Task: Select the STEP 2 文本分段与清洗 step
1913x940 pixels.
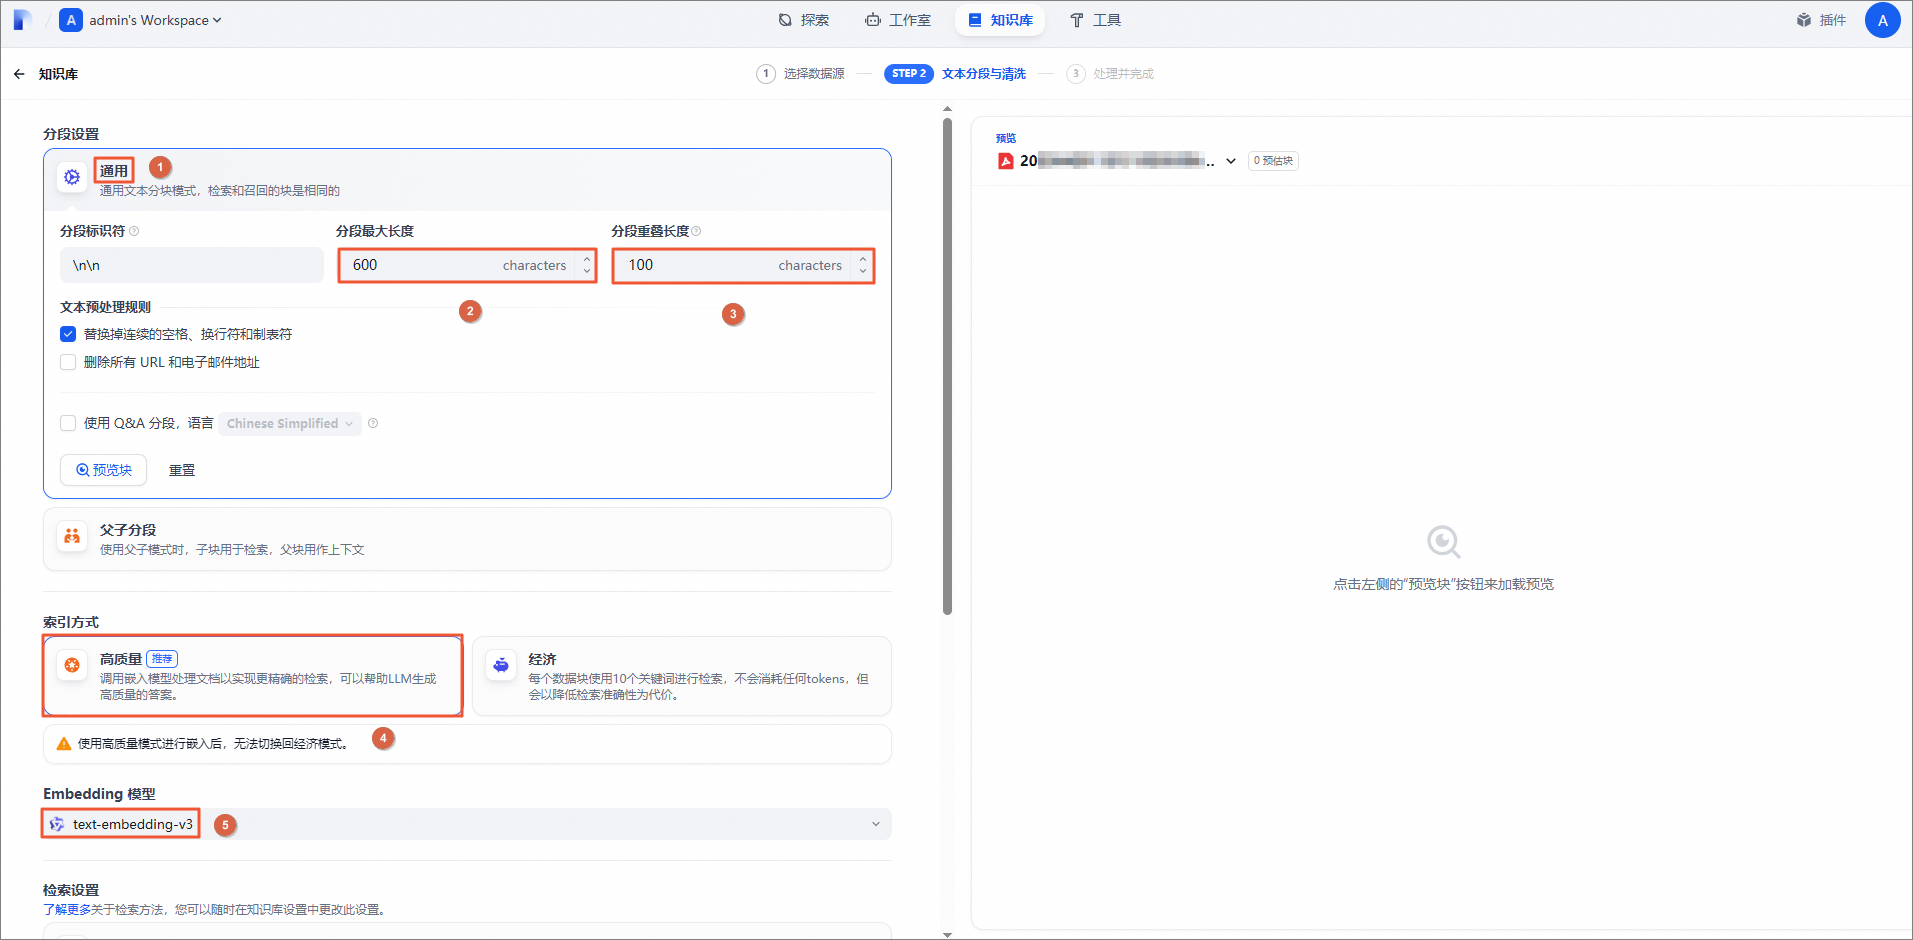Action: point(955,74)
